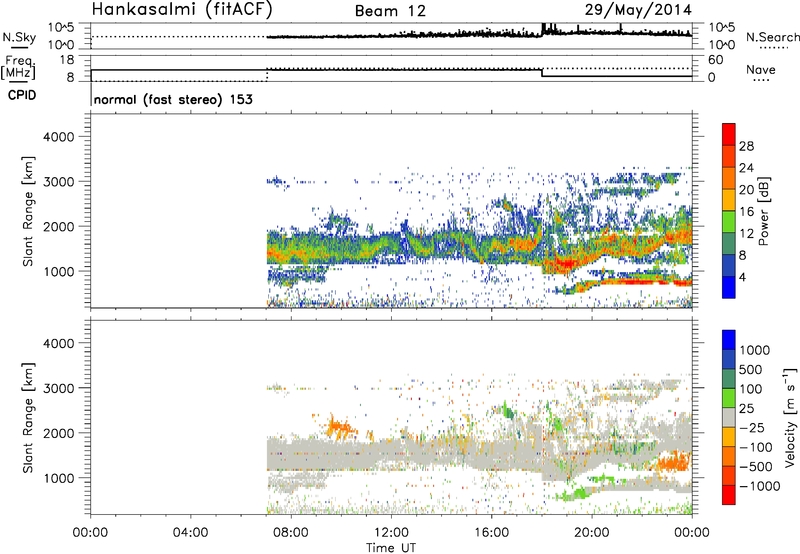Select the 12:00 time tick label

coord(391,533)
